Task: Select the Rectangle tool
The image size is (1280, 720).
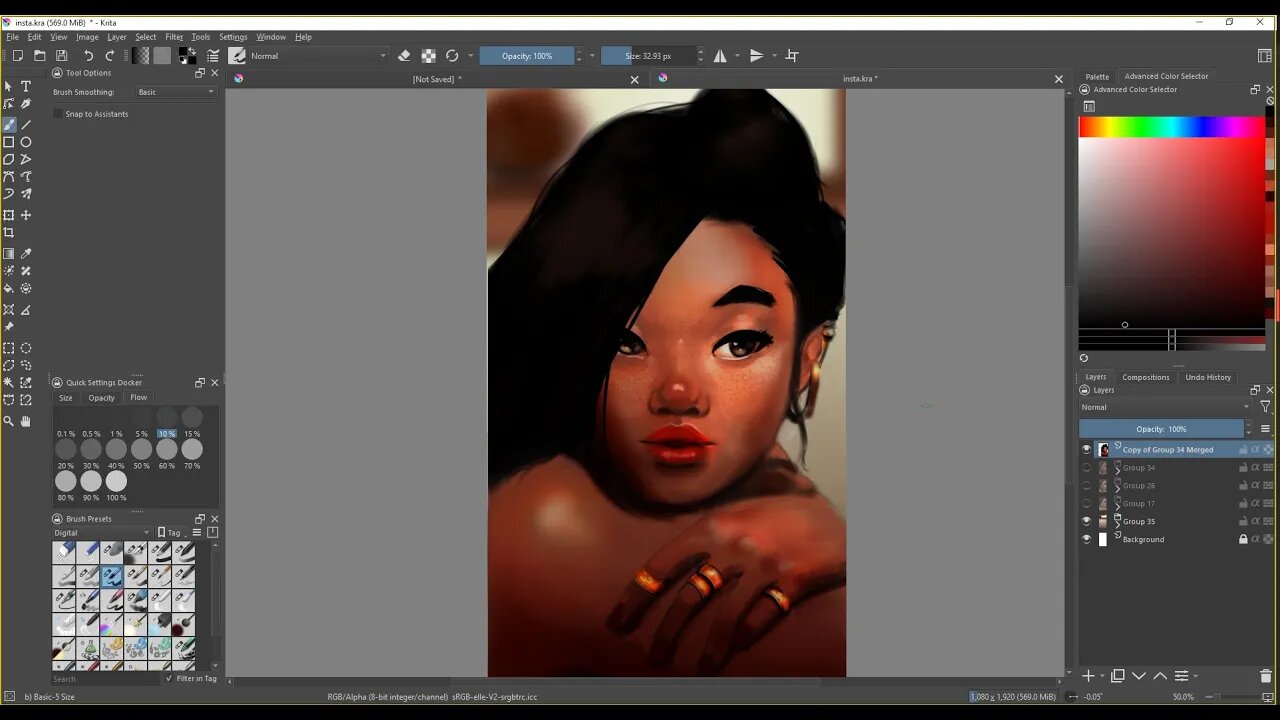Action: coord(9,142)
